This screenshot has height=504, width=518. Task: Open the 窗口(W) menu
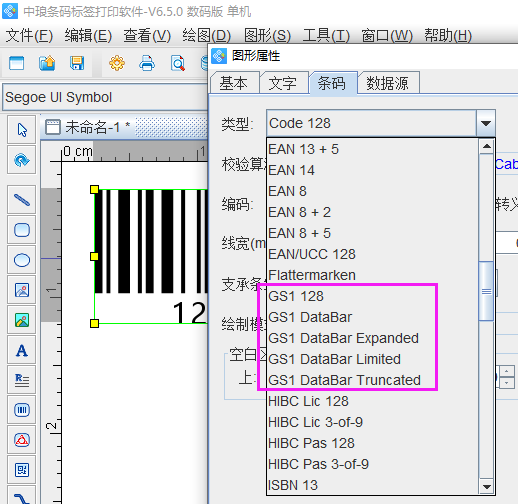tap(387, 35)
